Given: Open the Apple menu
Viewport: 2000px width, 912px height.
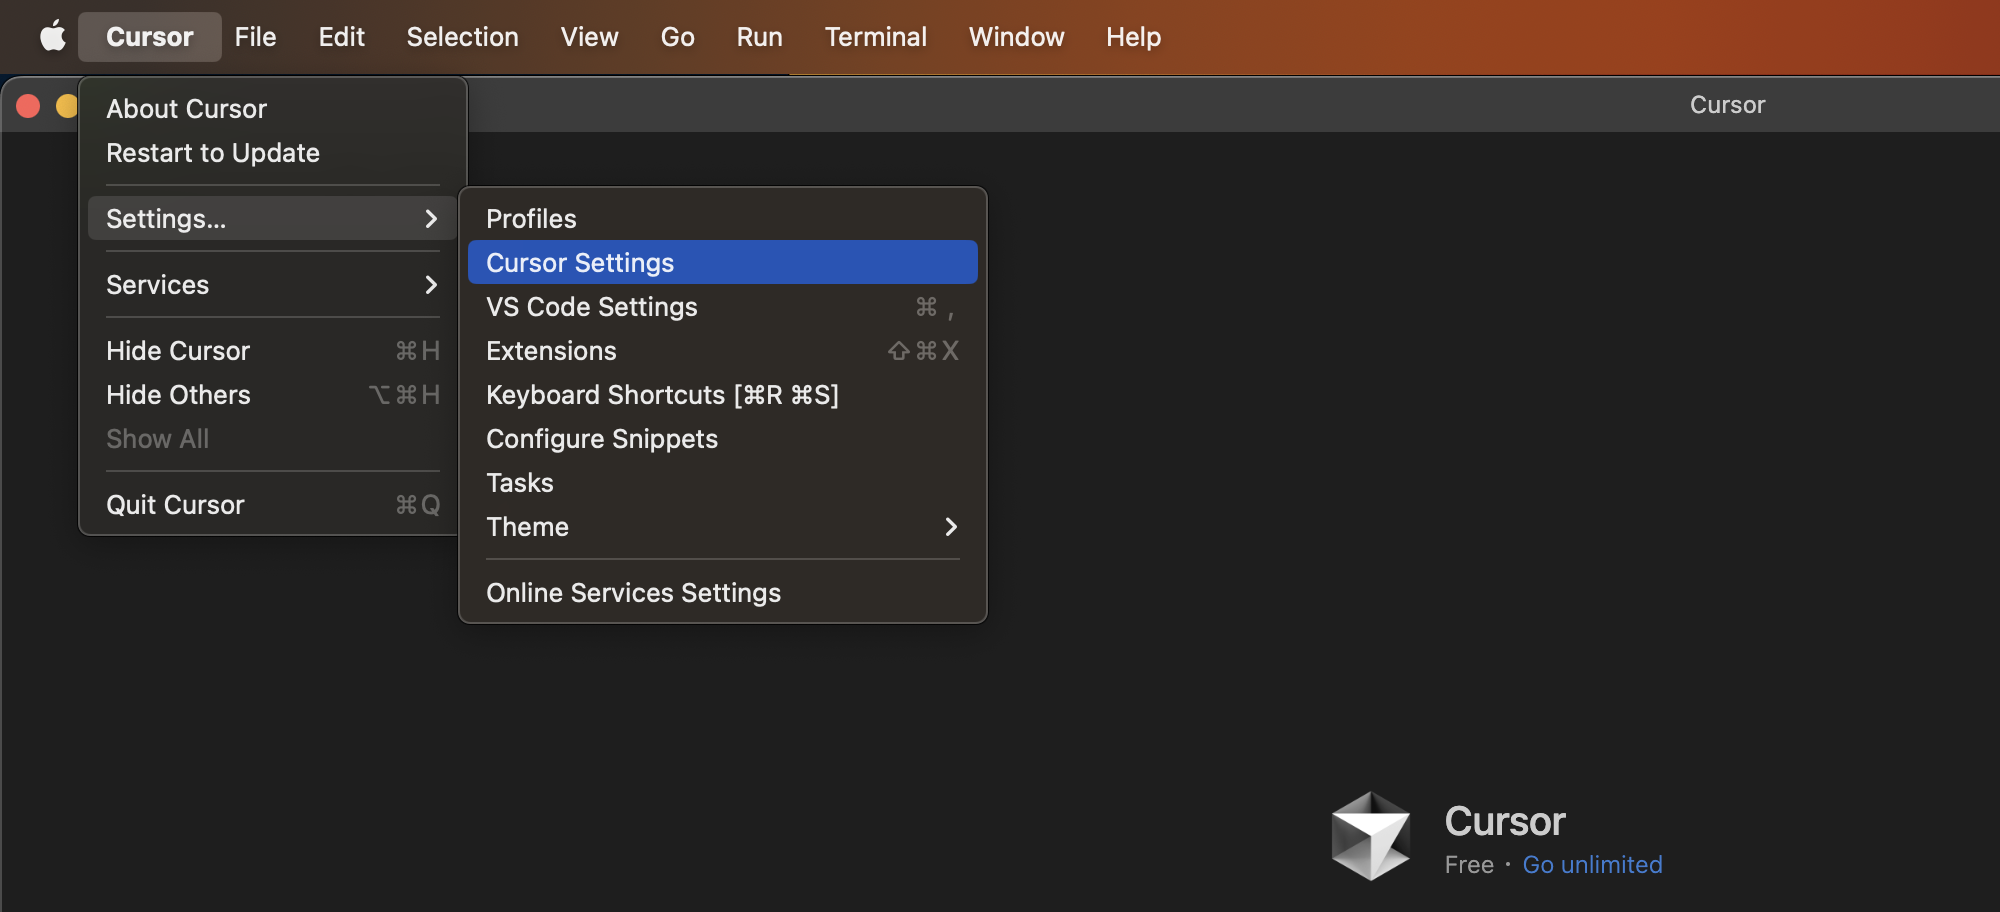Looking at the screenshot, I should [52, 36].
